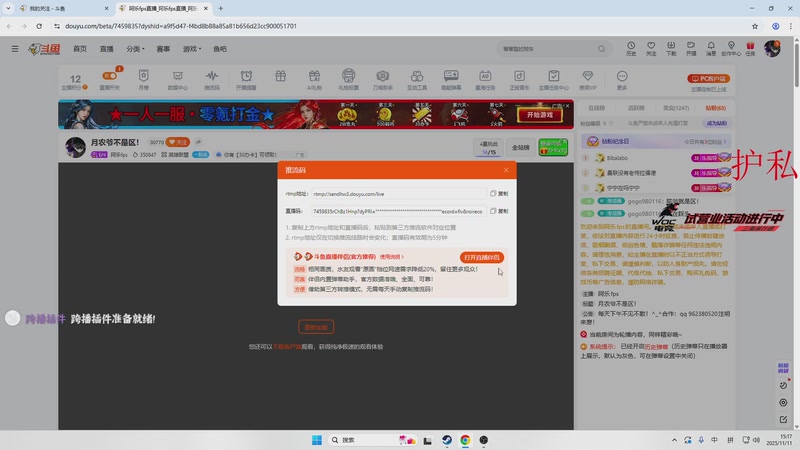The height and width of the screenshot is (450, 800).
Task: Open the AI礼物 icon
Action: 314,80
